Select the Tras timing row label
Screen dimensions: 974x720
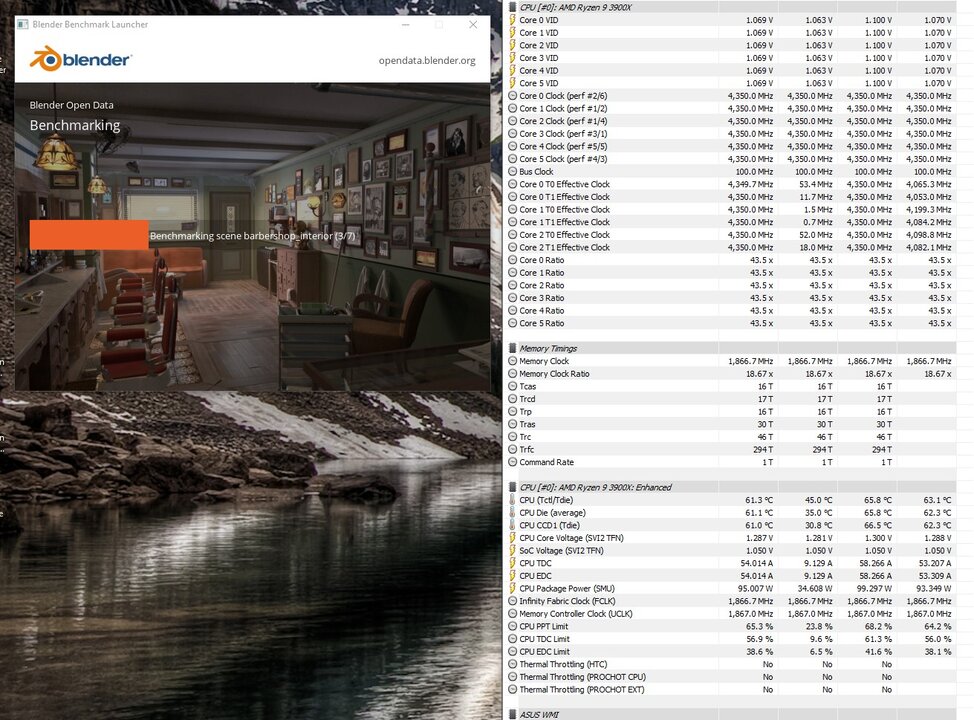point(527,424)
